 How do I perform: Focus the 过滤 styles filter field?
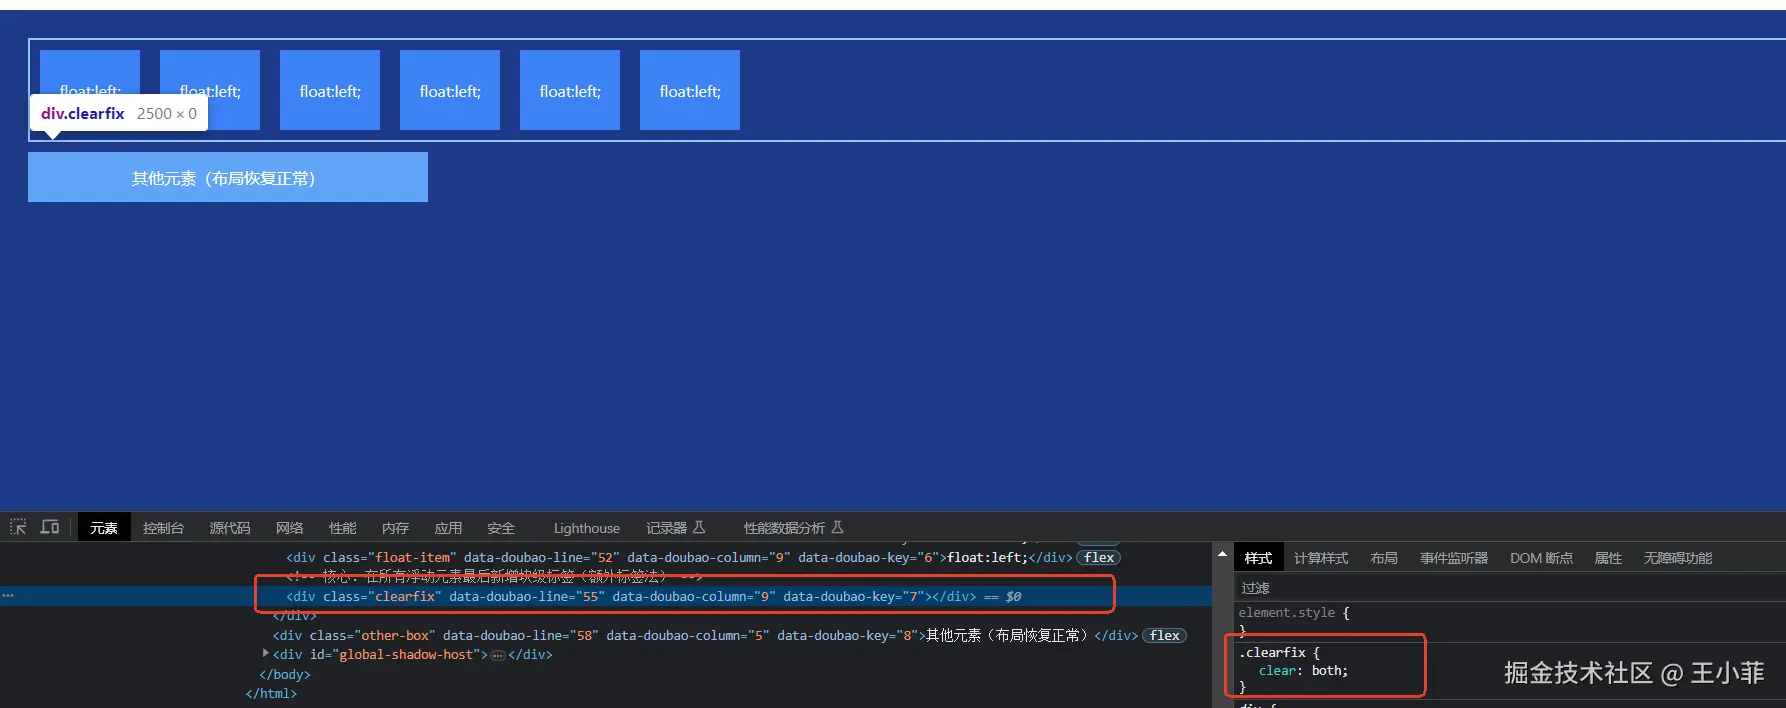click(1510, 588)
